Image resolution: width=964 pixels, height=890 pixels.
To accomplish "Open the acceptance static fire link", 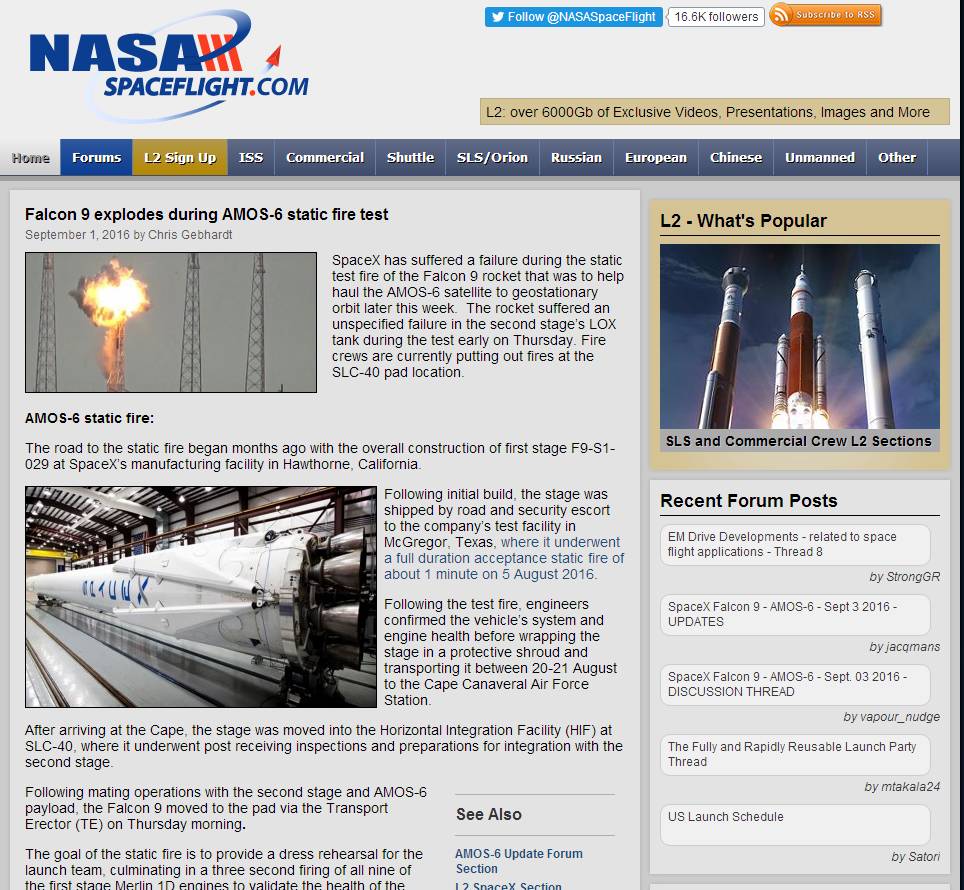I will click(x=504, y=558).
